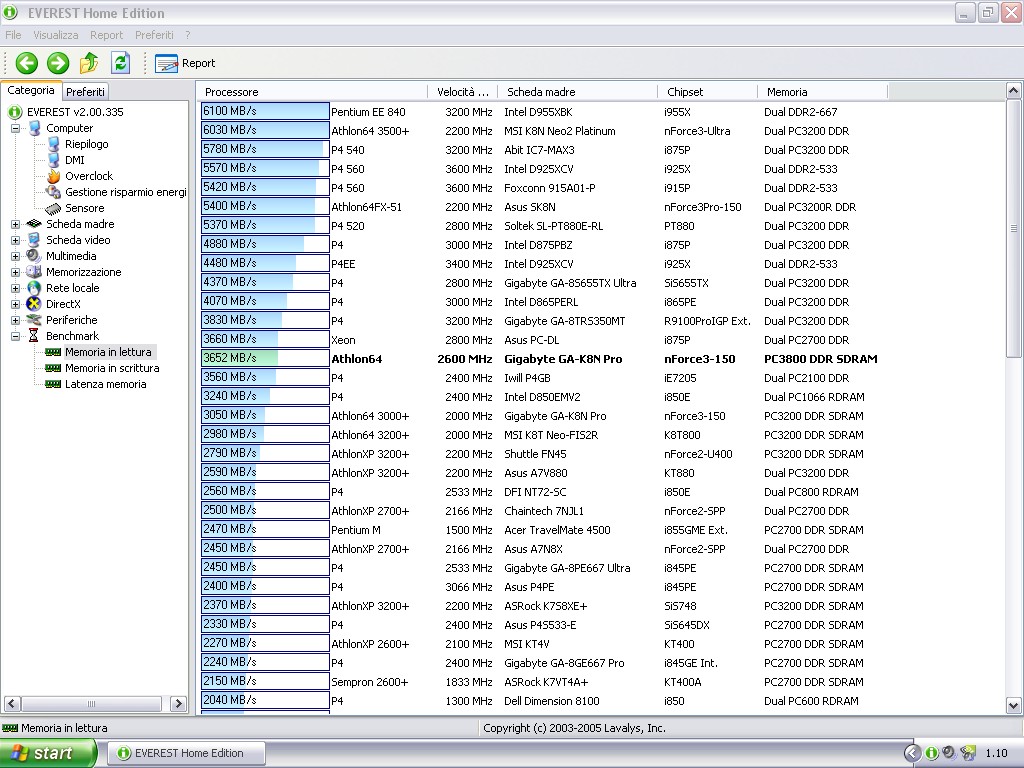Select the Xeon 3660 MB/s row
1024x768 pixels.
point(542,340)
